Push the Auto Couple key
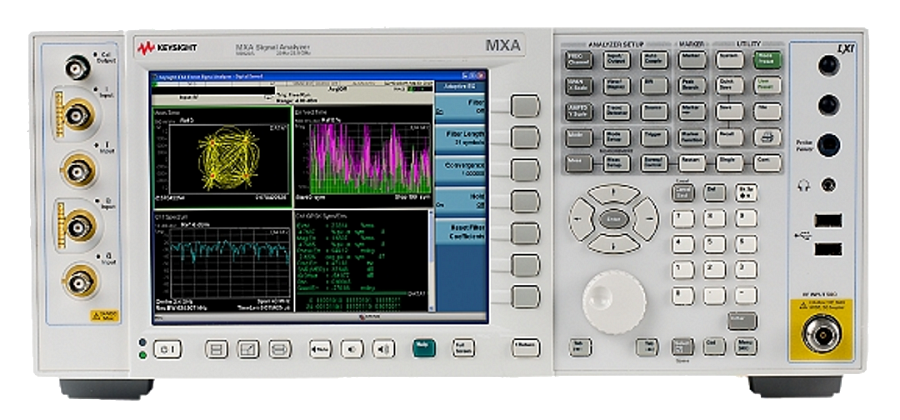Image resolution: width=900 pixels, height=420 pixels. (654, 60)
